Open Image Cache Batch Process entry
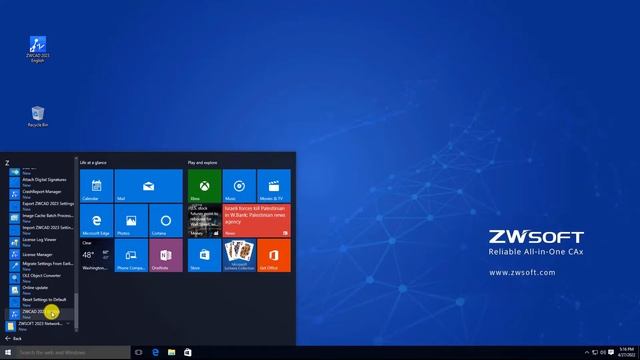The width and height of the screenshot is (640, 360). pos(41,218)
